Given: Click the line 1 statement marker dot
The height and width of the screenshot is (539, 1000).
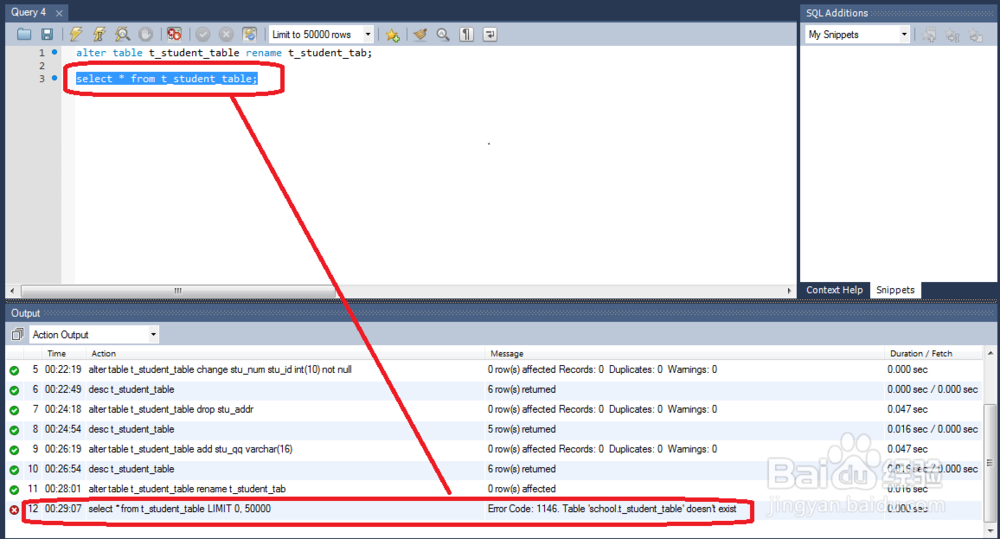Looking at the screenshot, I should coord(54,52).
